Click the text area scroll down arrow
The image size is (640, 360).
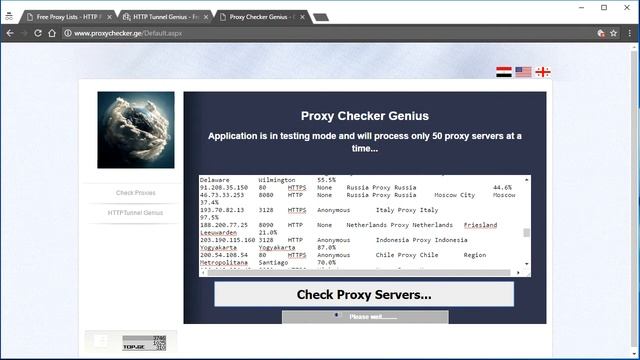pos(527,264)
